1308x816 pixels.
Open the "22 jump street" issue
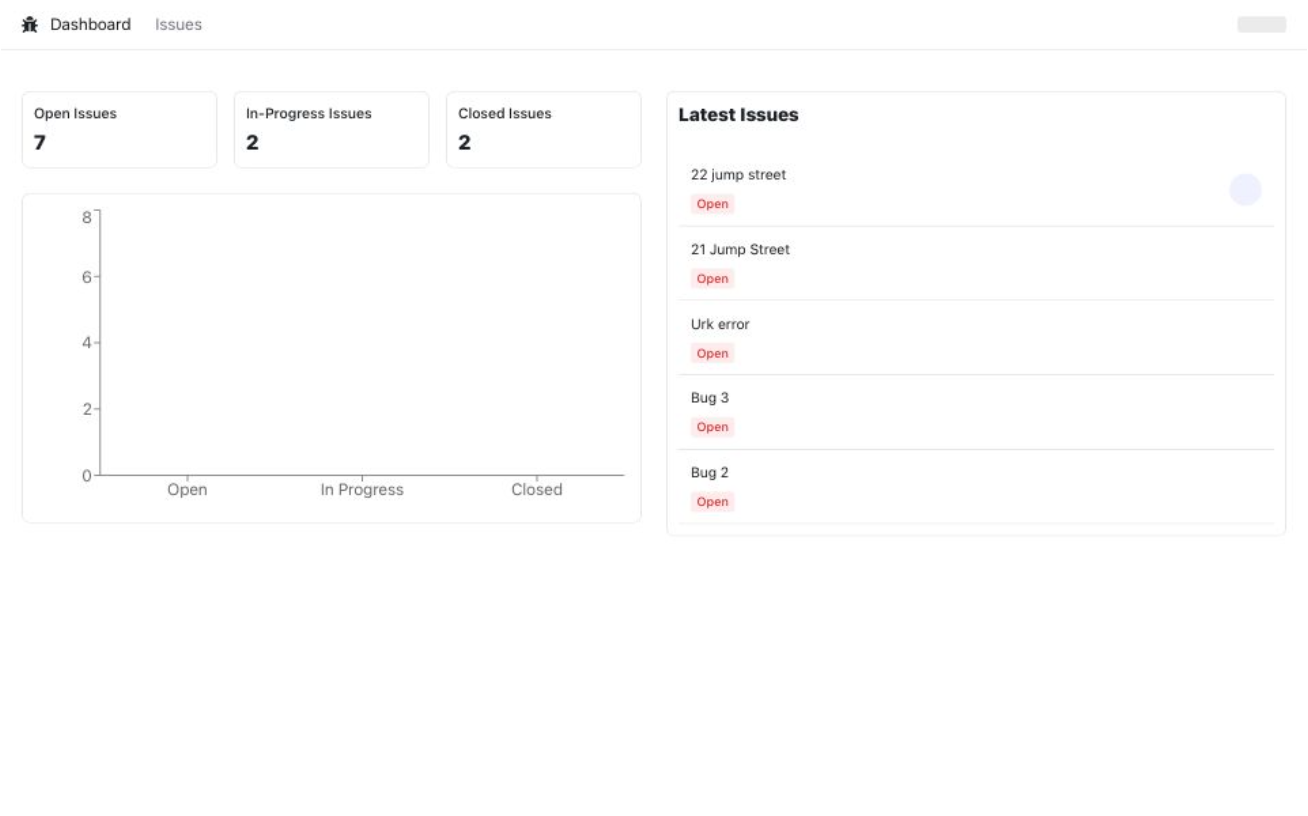[x=738, y=175]
